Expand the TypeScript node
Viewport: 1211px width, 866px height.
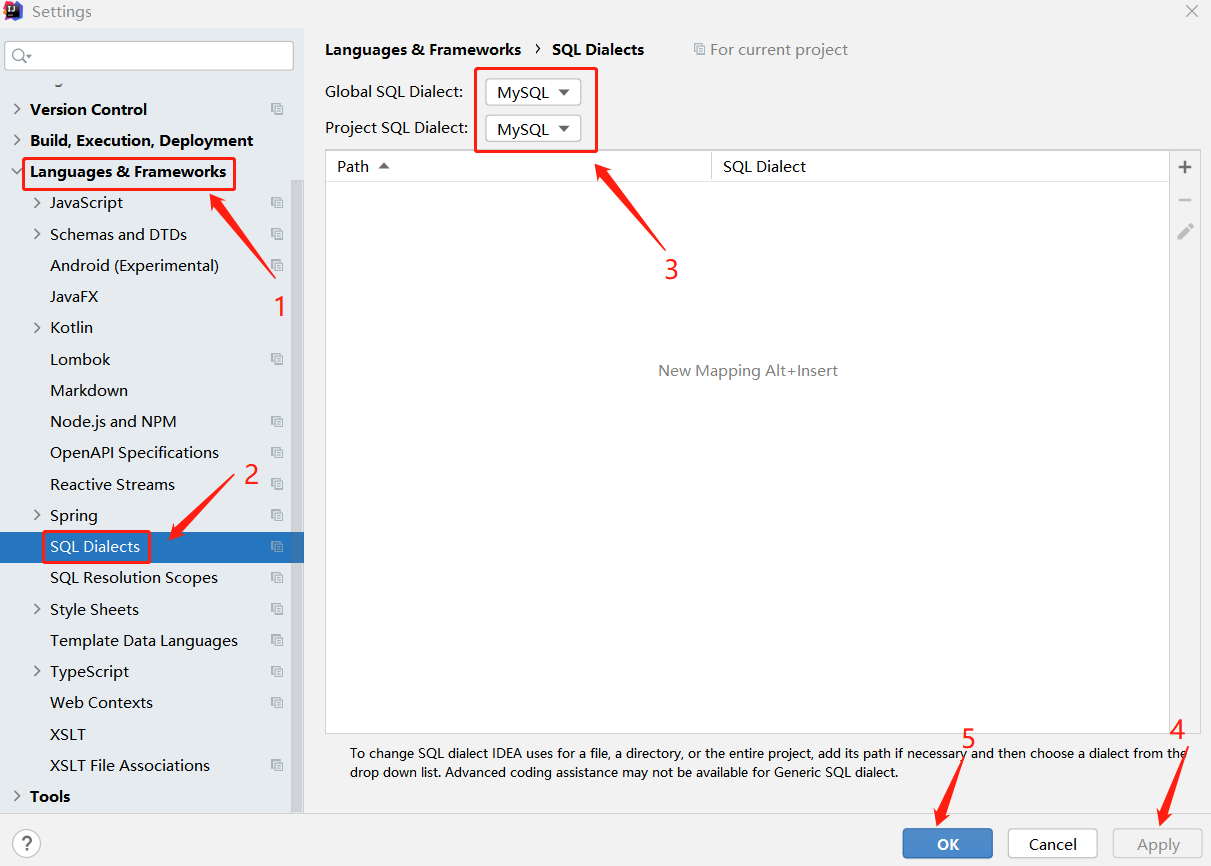pyautogui.click(x=37, y=672)
